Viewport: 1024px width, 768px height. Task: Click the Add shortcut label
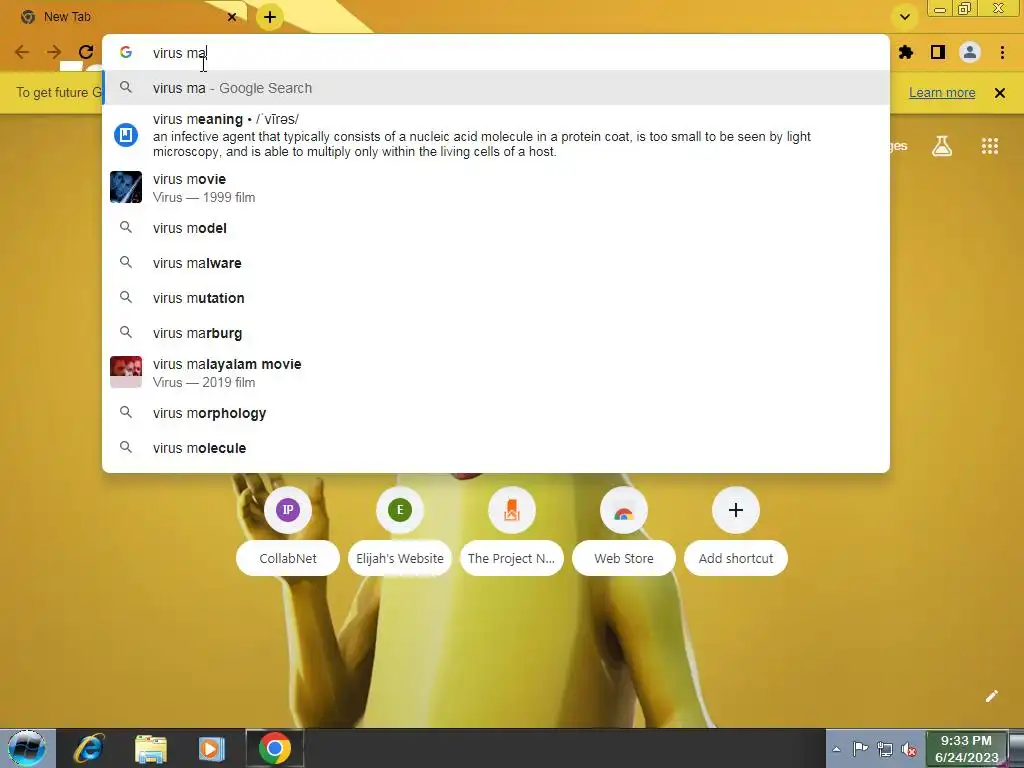pos(736,558)
